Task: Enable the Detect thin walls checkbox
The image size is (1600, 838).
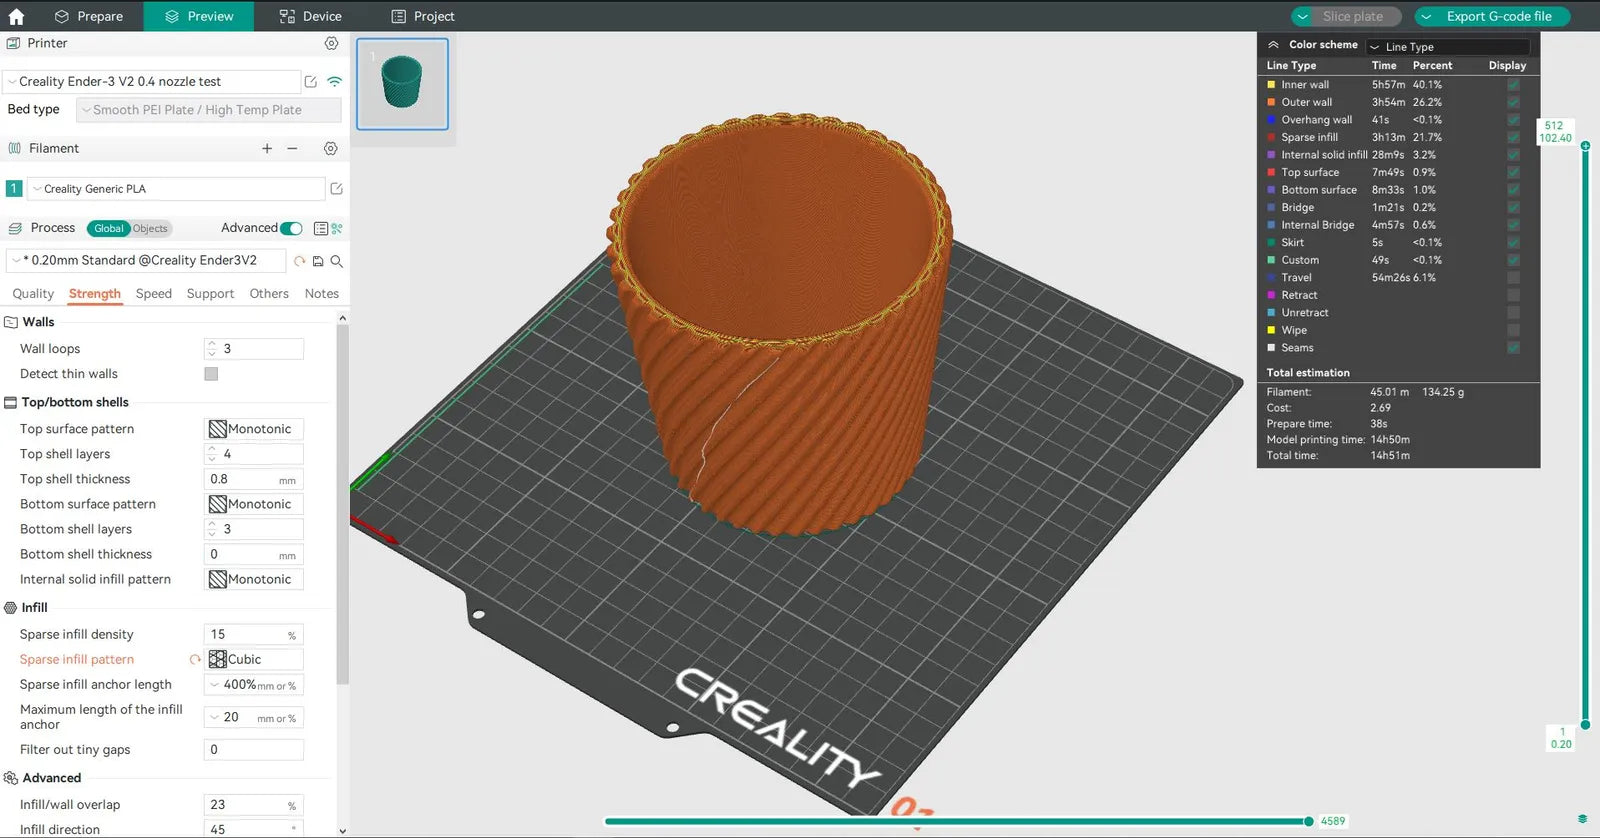Action: [x=211, y=374]
